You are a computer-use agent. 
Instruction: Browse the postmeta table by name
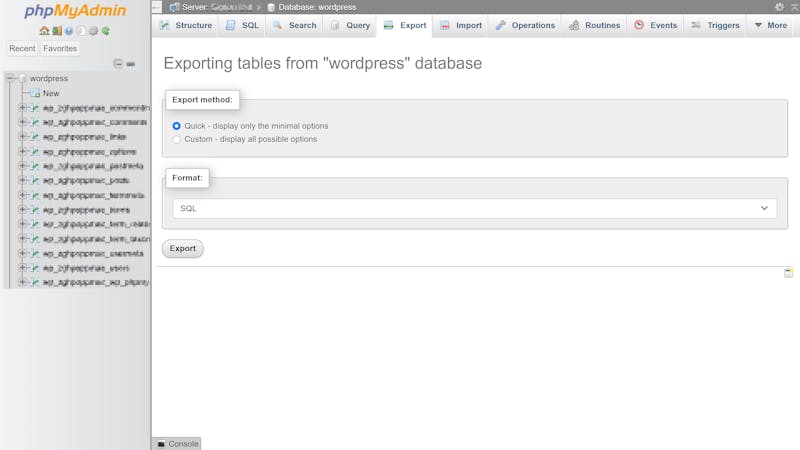click(93, 166)
